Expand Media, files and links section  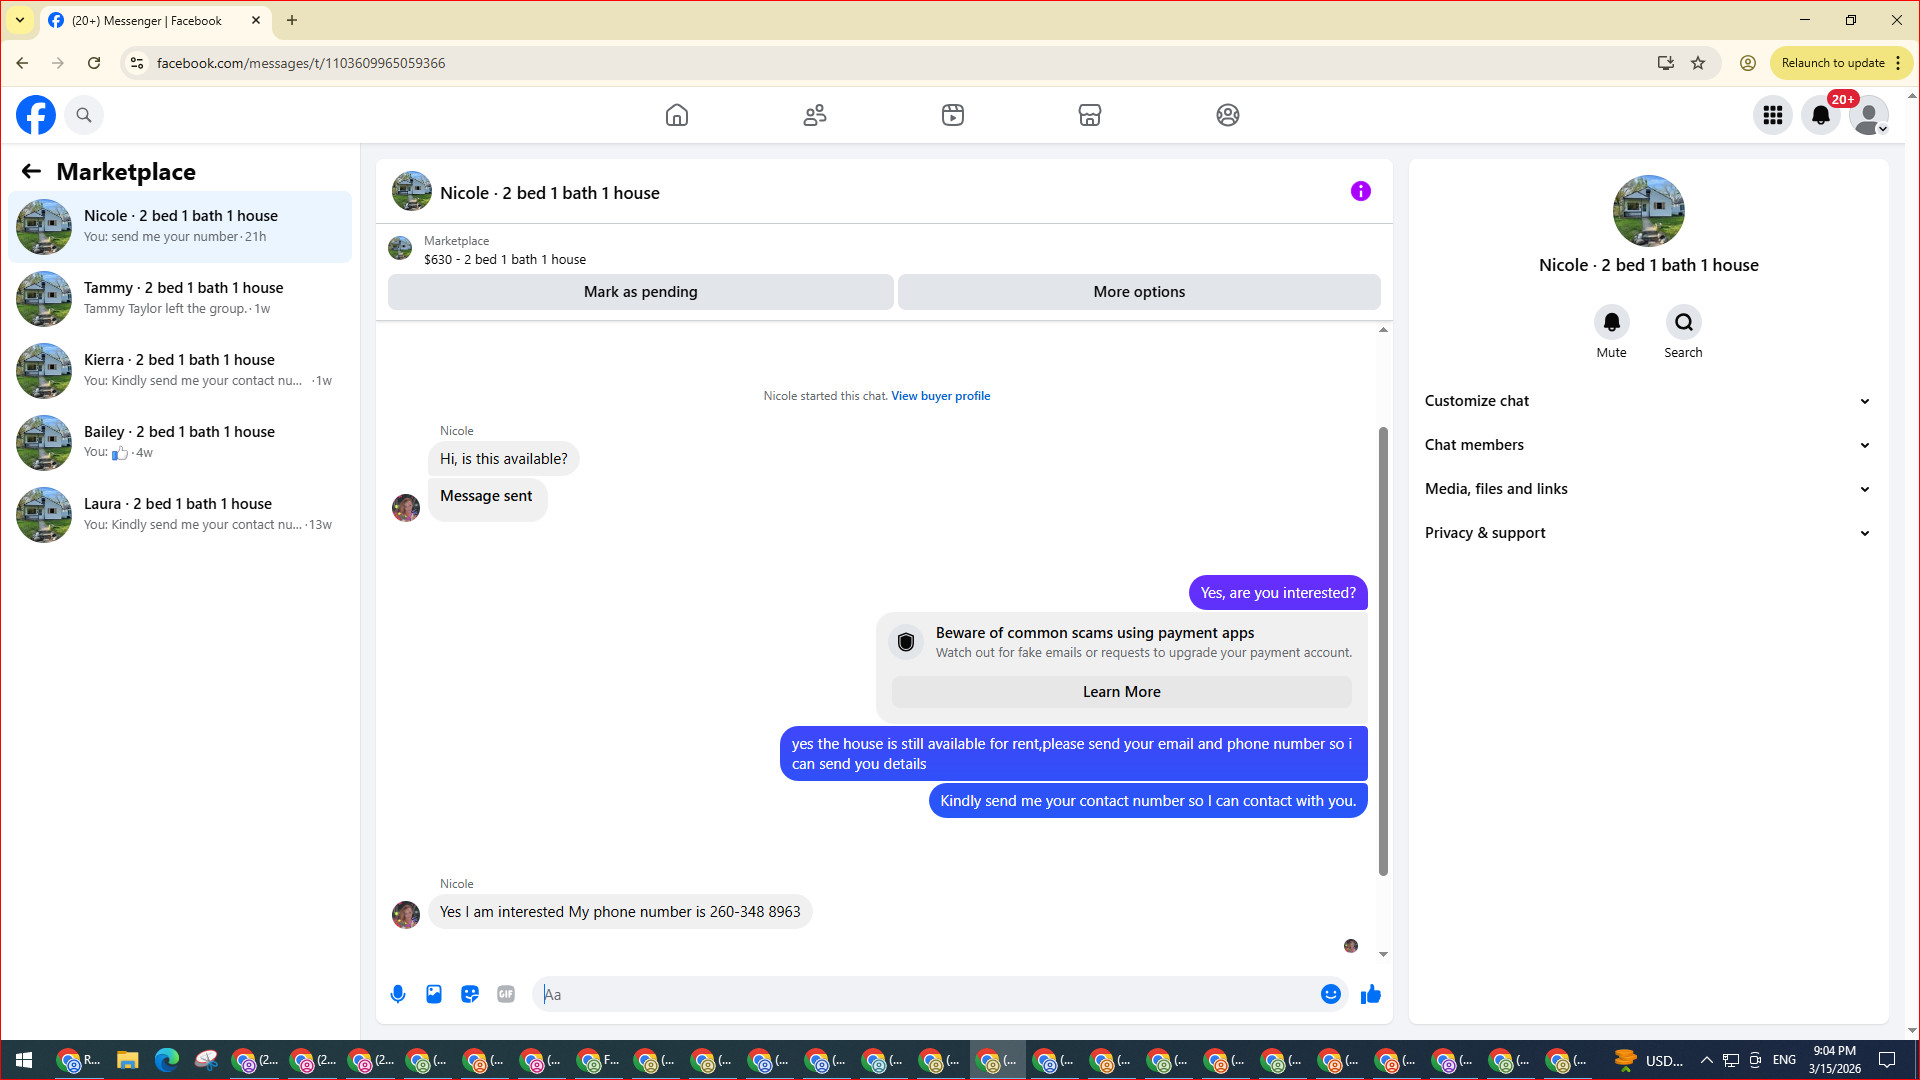tap(1648, 489)
